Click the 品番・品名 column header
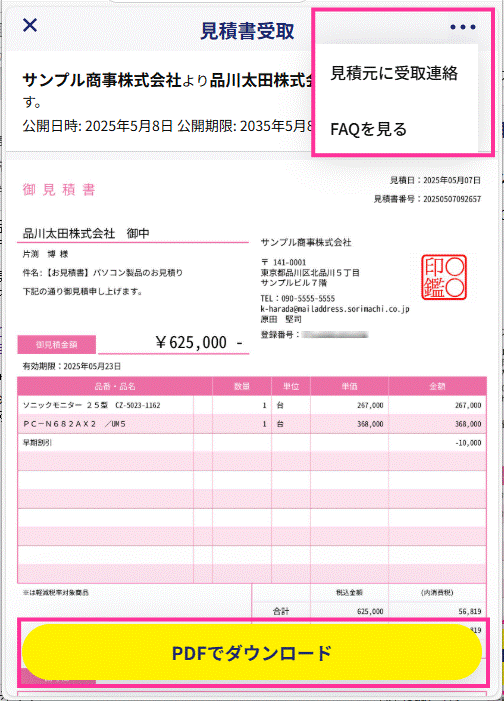Viewport: 504px width, 701px height. [115, 386]
